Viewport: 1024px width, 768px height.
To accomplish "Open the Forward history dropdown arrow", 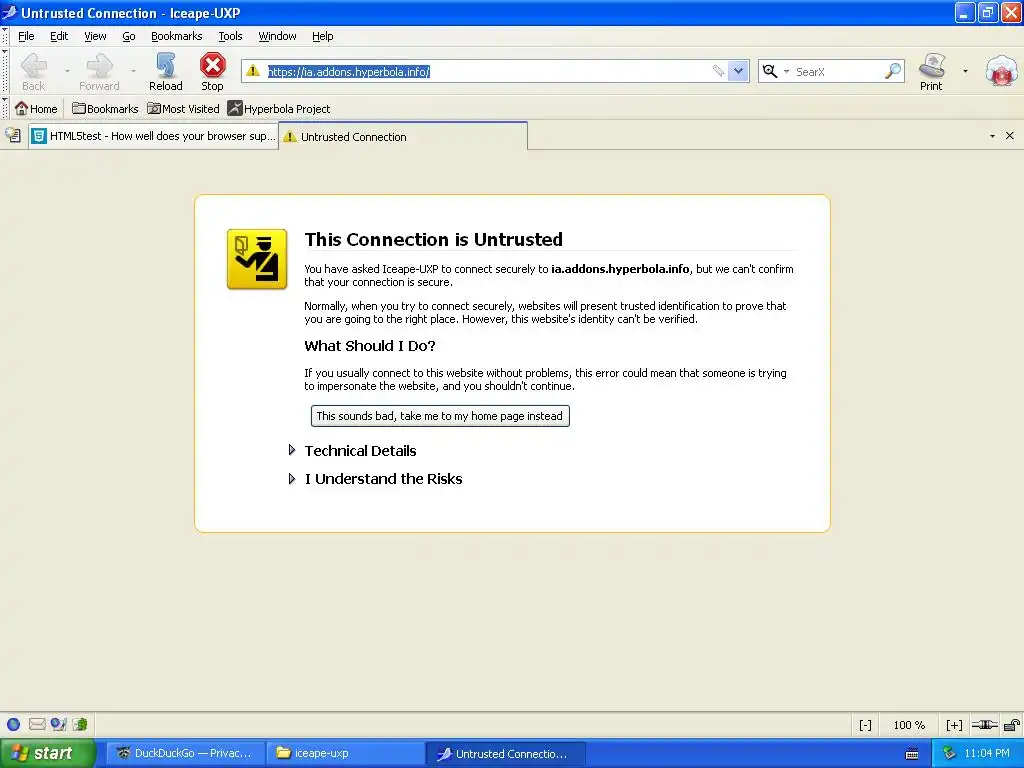I will click(x=133, y=71).
